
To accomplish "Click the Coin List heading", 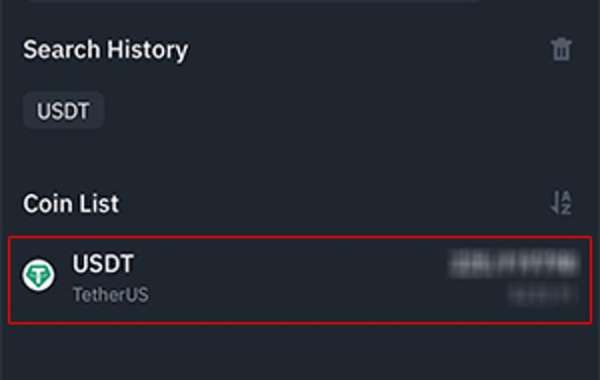I will click(x=71, y=203).
